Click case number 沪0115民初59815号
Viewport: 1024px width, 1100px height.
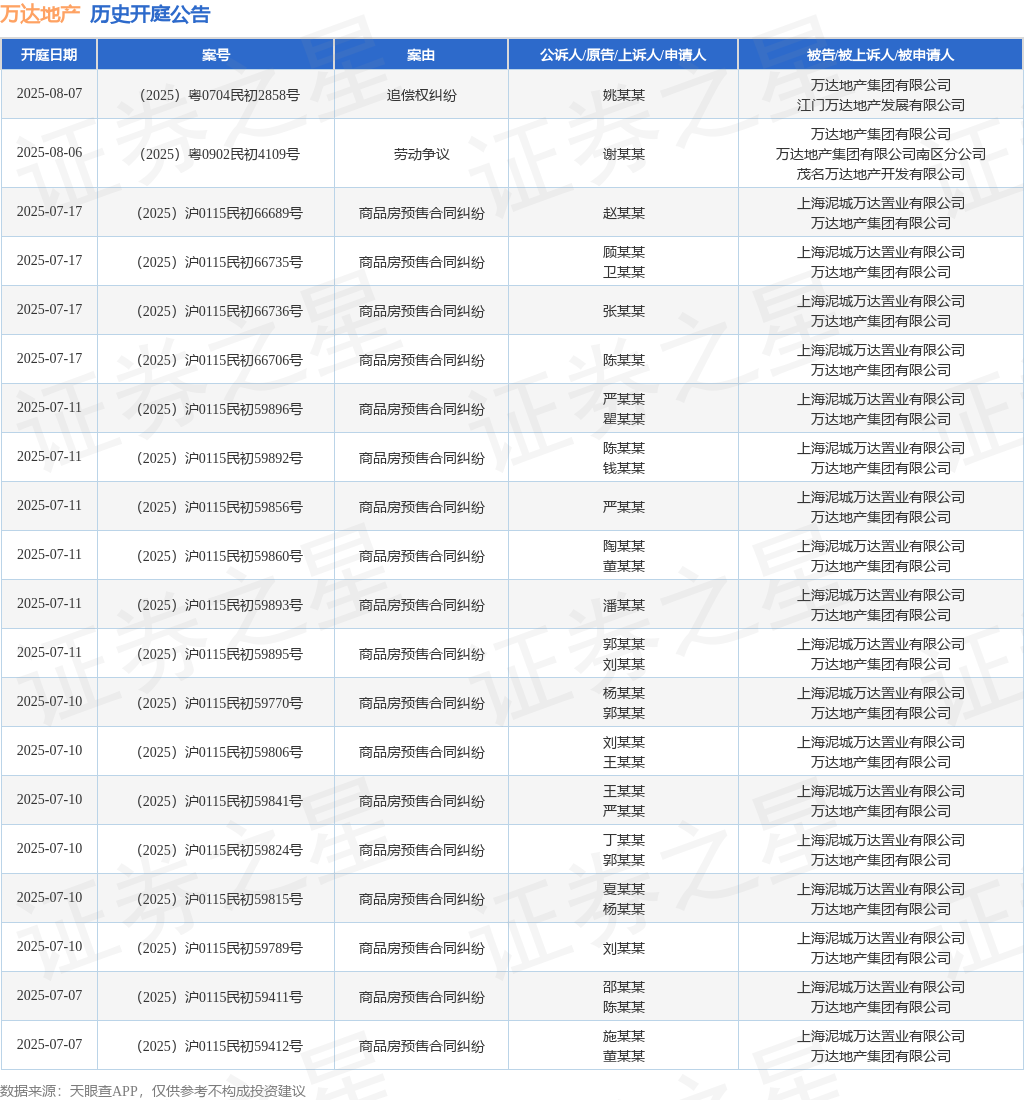pos(220,900)
